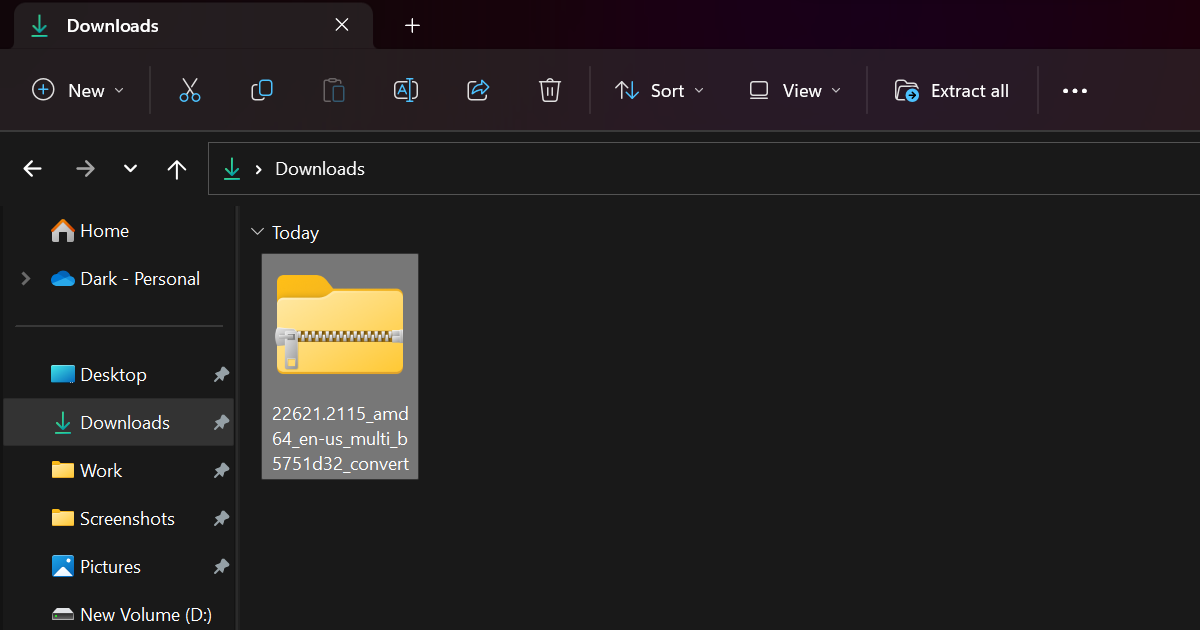Open the New item dropdown
Viewport: 1200px width, 630px height.
coord(78,91)
